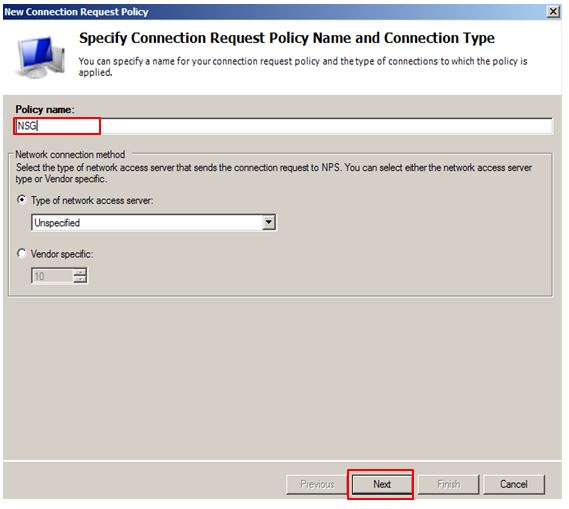Viewport: 569px width, 509px height.
Task: Click the Next button
Action: [381, 484]
